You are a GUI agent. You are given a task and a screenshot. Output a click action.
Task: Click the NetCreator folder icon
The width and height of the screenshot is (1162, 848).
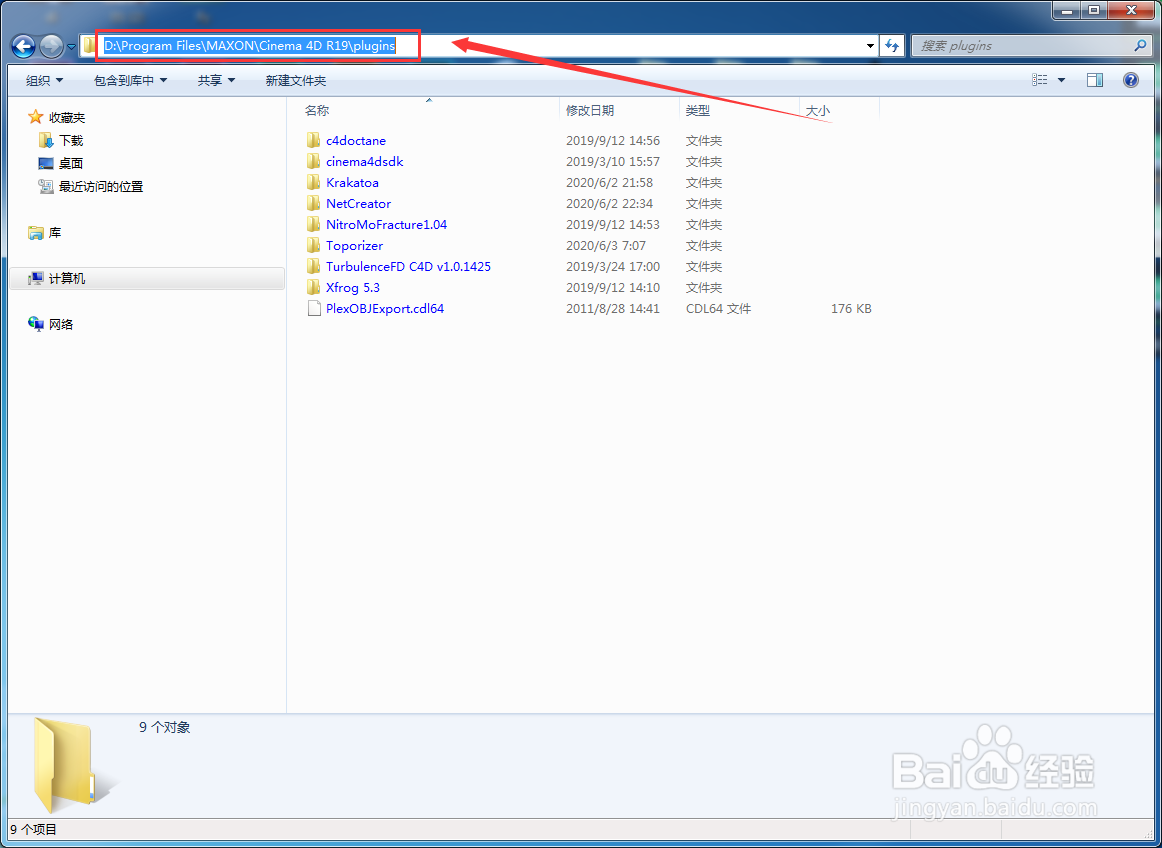[x=313, y=203]
